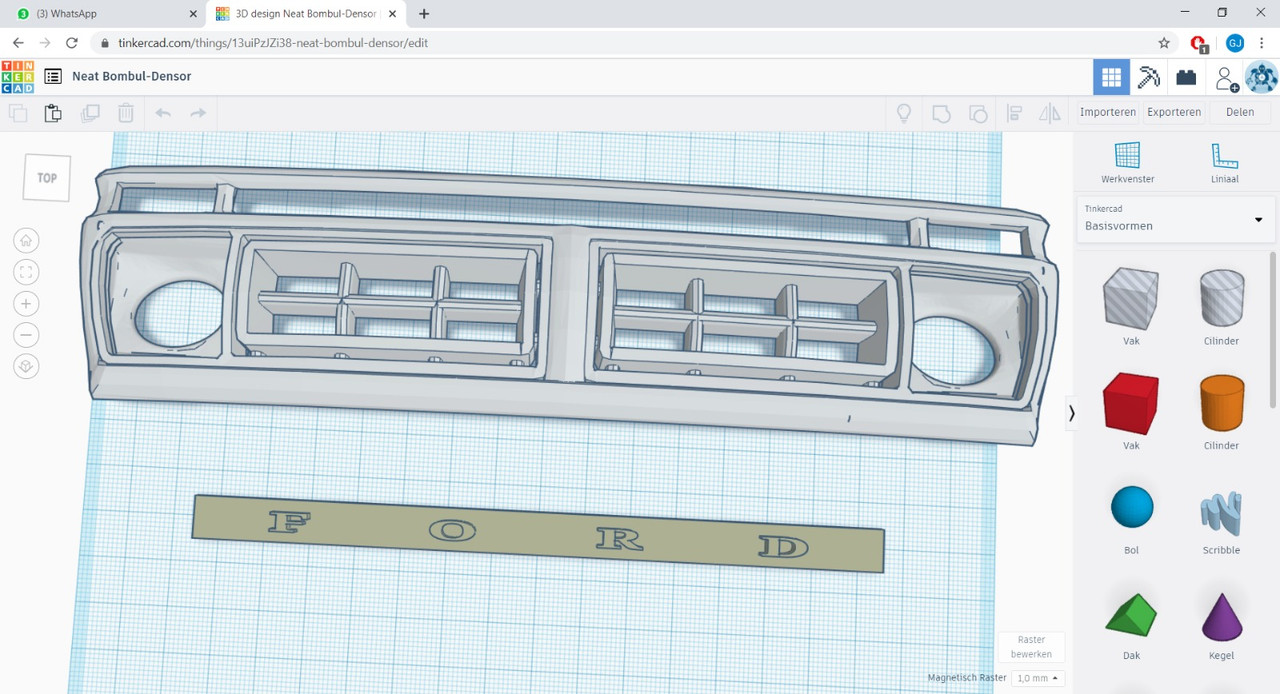Click the Align tool icon
The width and height of the screenshot is (1280, 694).
[x=1014, y=113]
